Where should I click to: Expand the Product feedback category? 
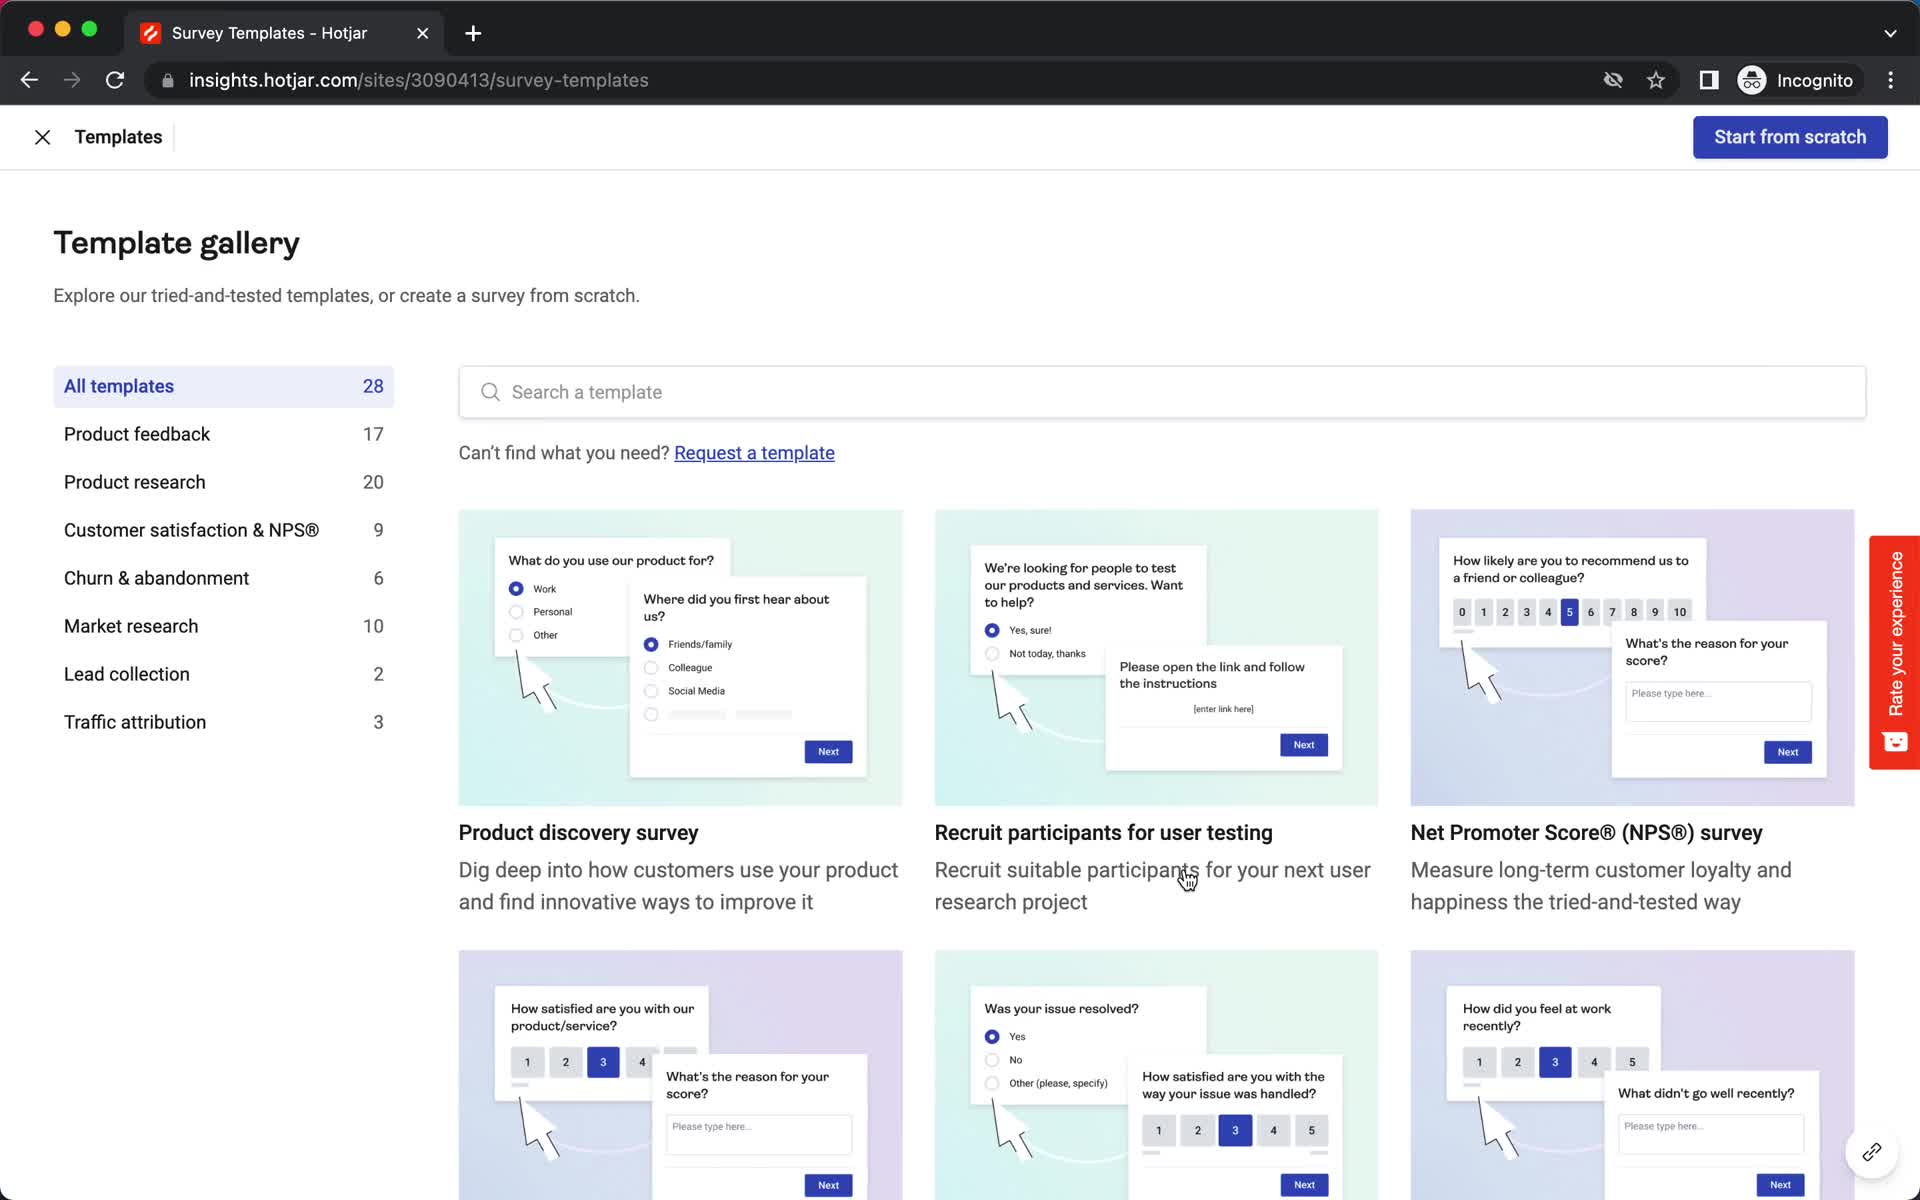point(137,434)
